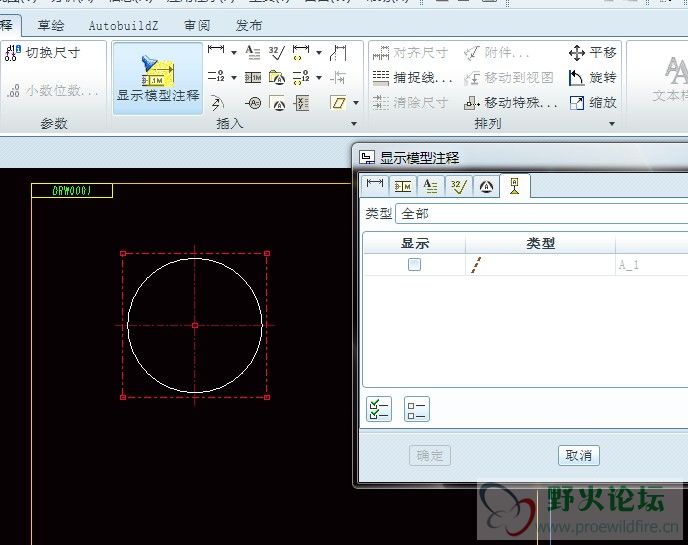This screenshot has width=688, height=545.
Task: Select the dimensions tab in annotations dialog
Action: click(375, 186)
